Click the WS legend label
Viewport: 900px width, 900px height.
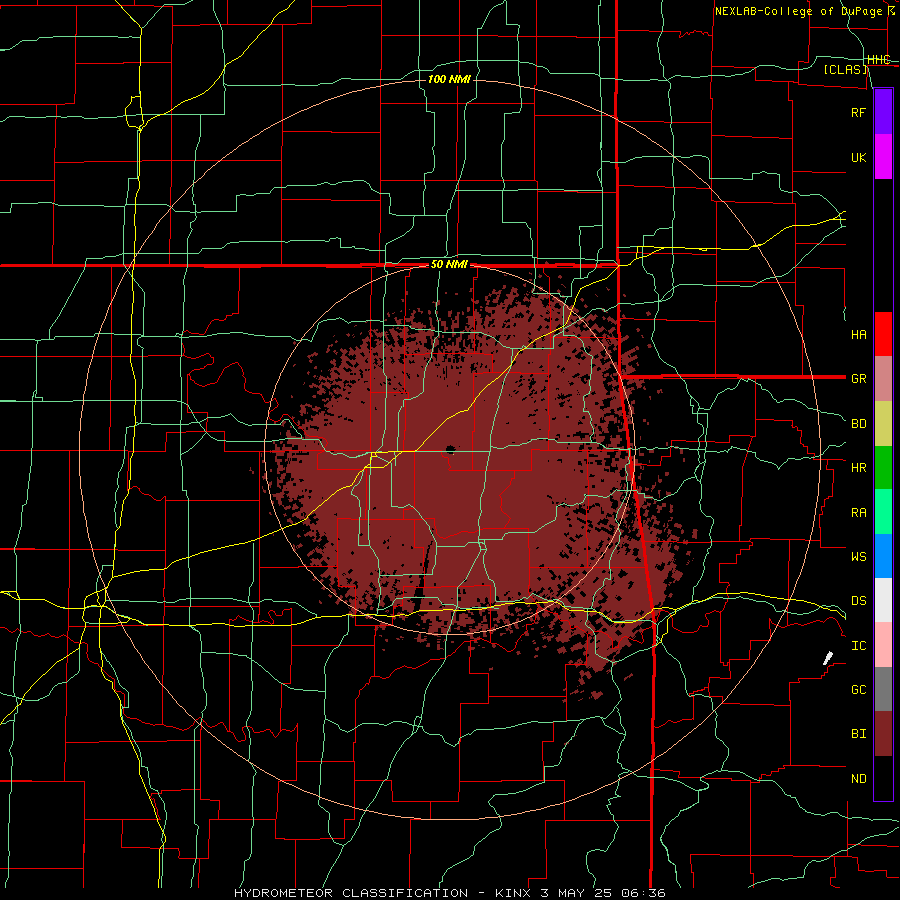[858, 557]
